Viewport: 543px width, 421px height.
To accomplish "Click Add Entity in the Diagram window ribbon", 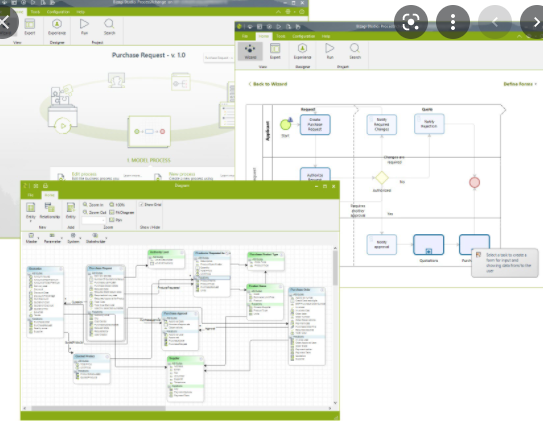I will pos(71,211).
